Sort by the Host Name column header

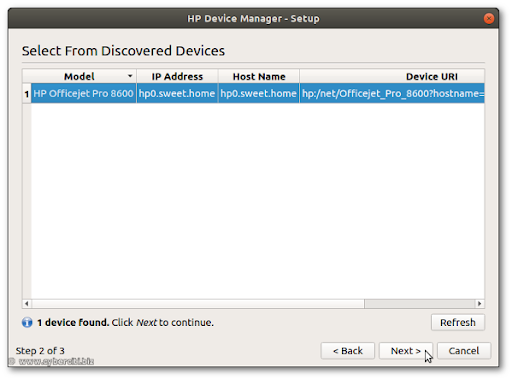[x=259, y=76]
